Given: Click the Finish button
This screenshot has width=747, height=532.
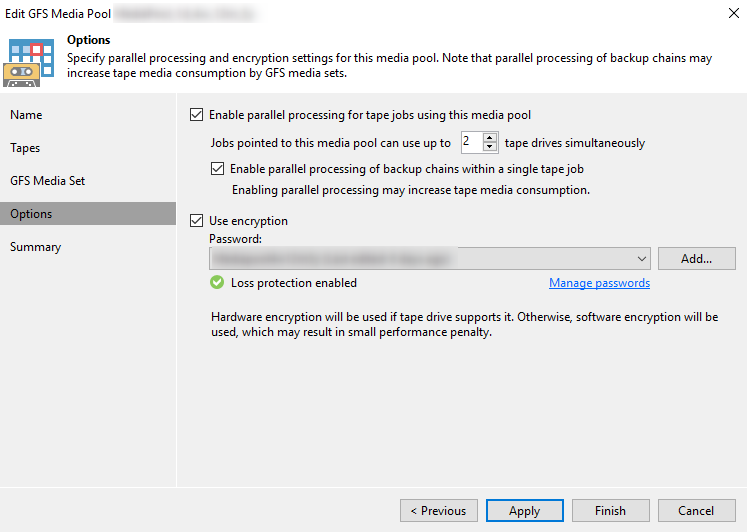Looking at the screenshot, I should click(610, 511).
